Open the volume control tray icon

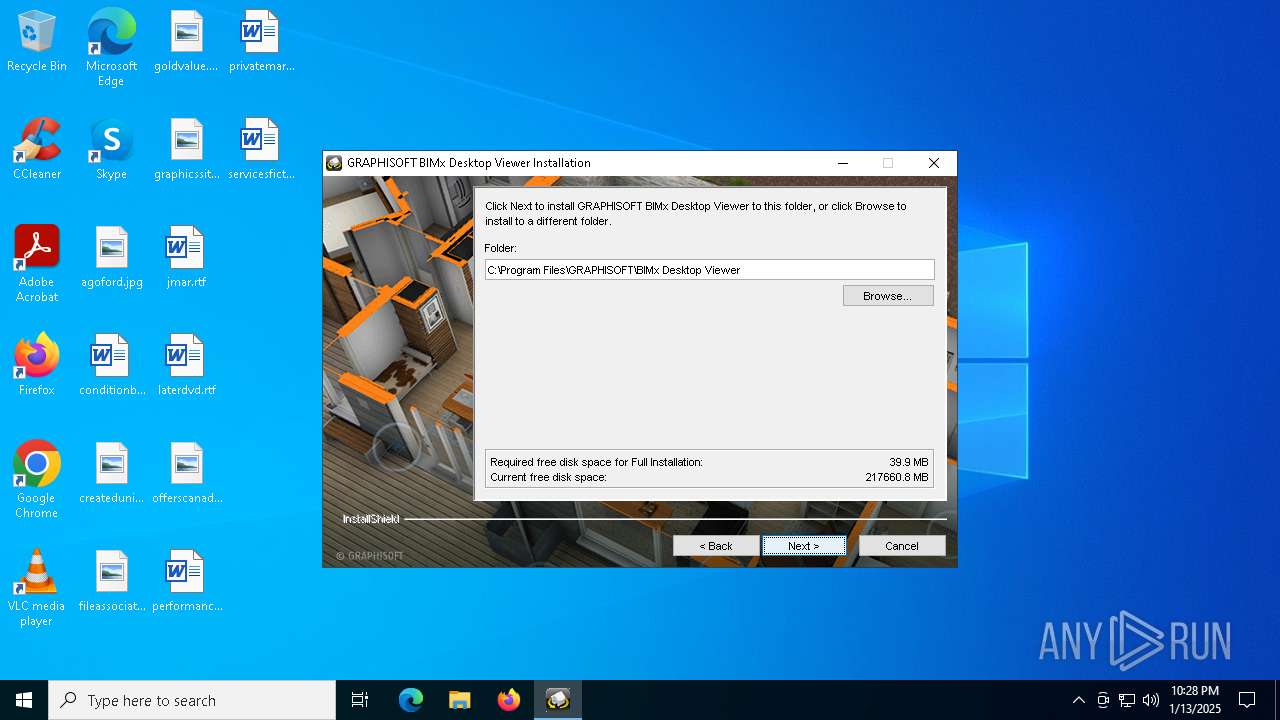pos(1151,700)
